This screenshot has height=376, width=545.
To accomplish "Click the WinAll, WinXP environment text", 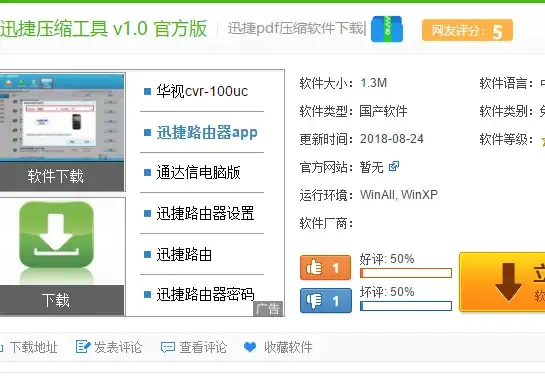I will pyautogui.click(x=399, y=195).
